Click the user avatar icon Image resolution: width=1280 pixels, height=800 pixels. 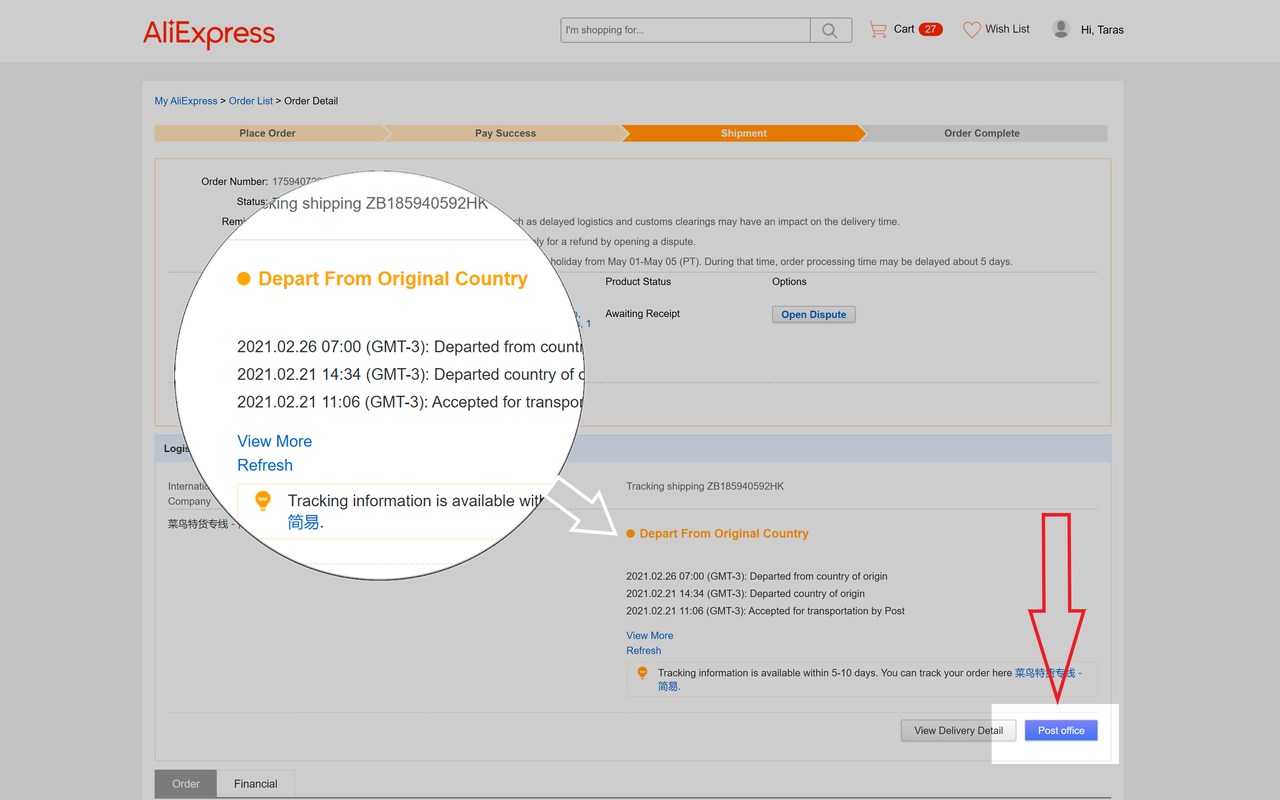point(1061,29)
